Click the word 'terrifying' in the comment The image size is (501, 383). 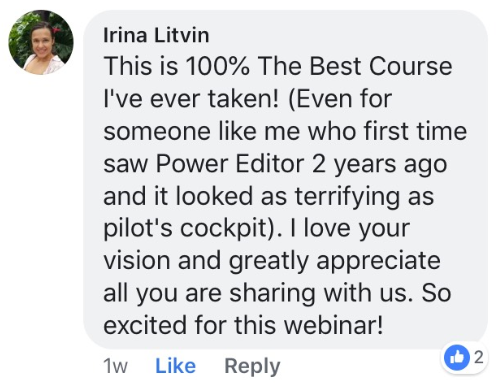(347, 197)
